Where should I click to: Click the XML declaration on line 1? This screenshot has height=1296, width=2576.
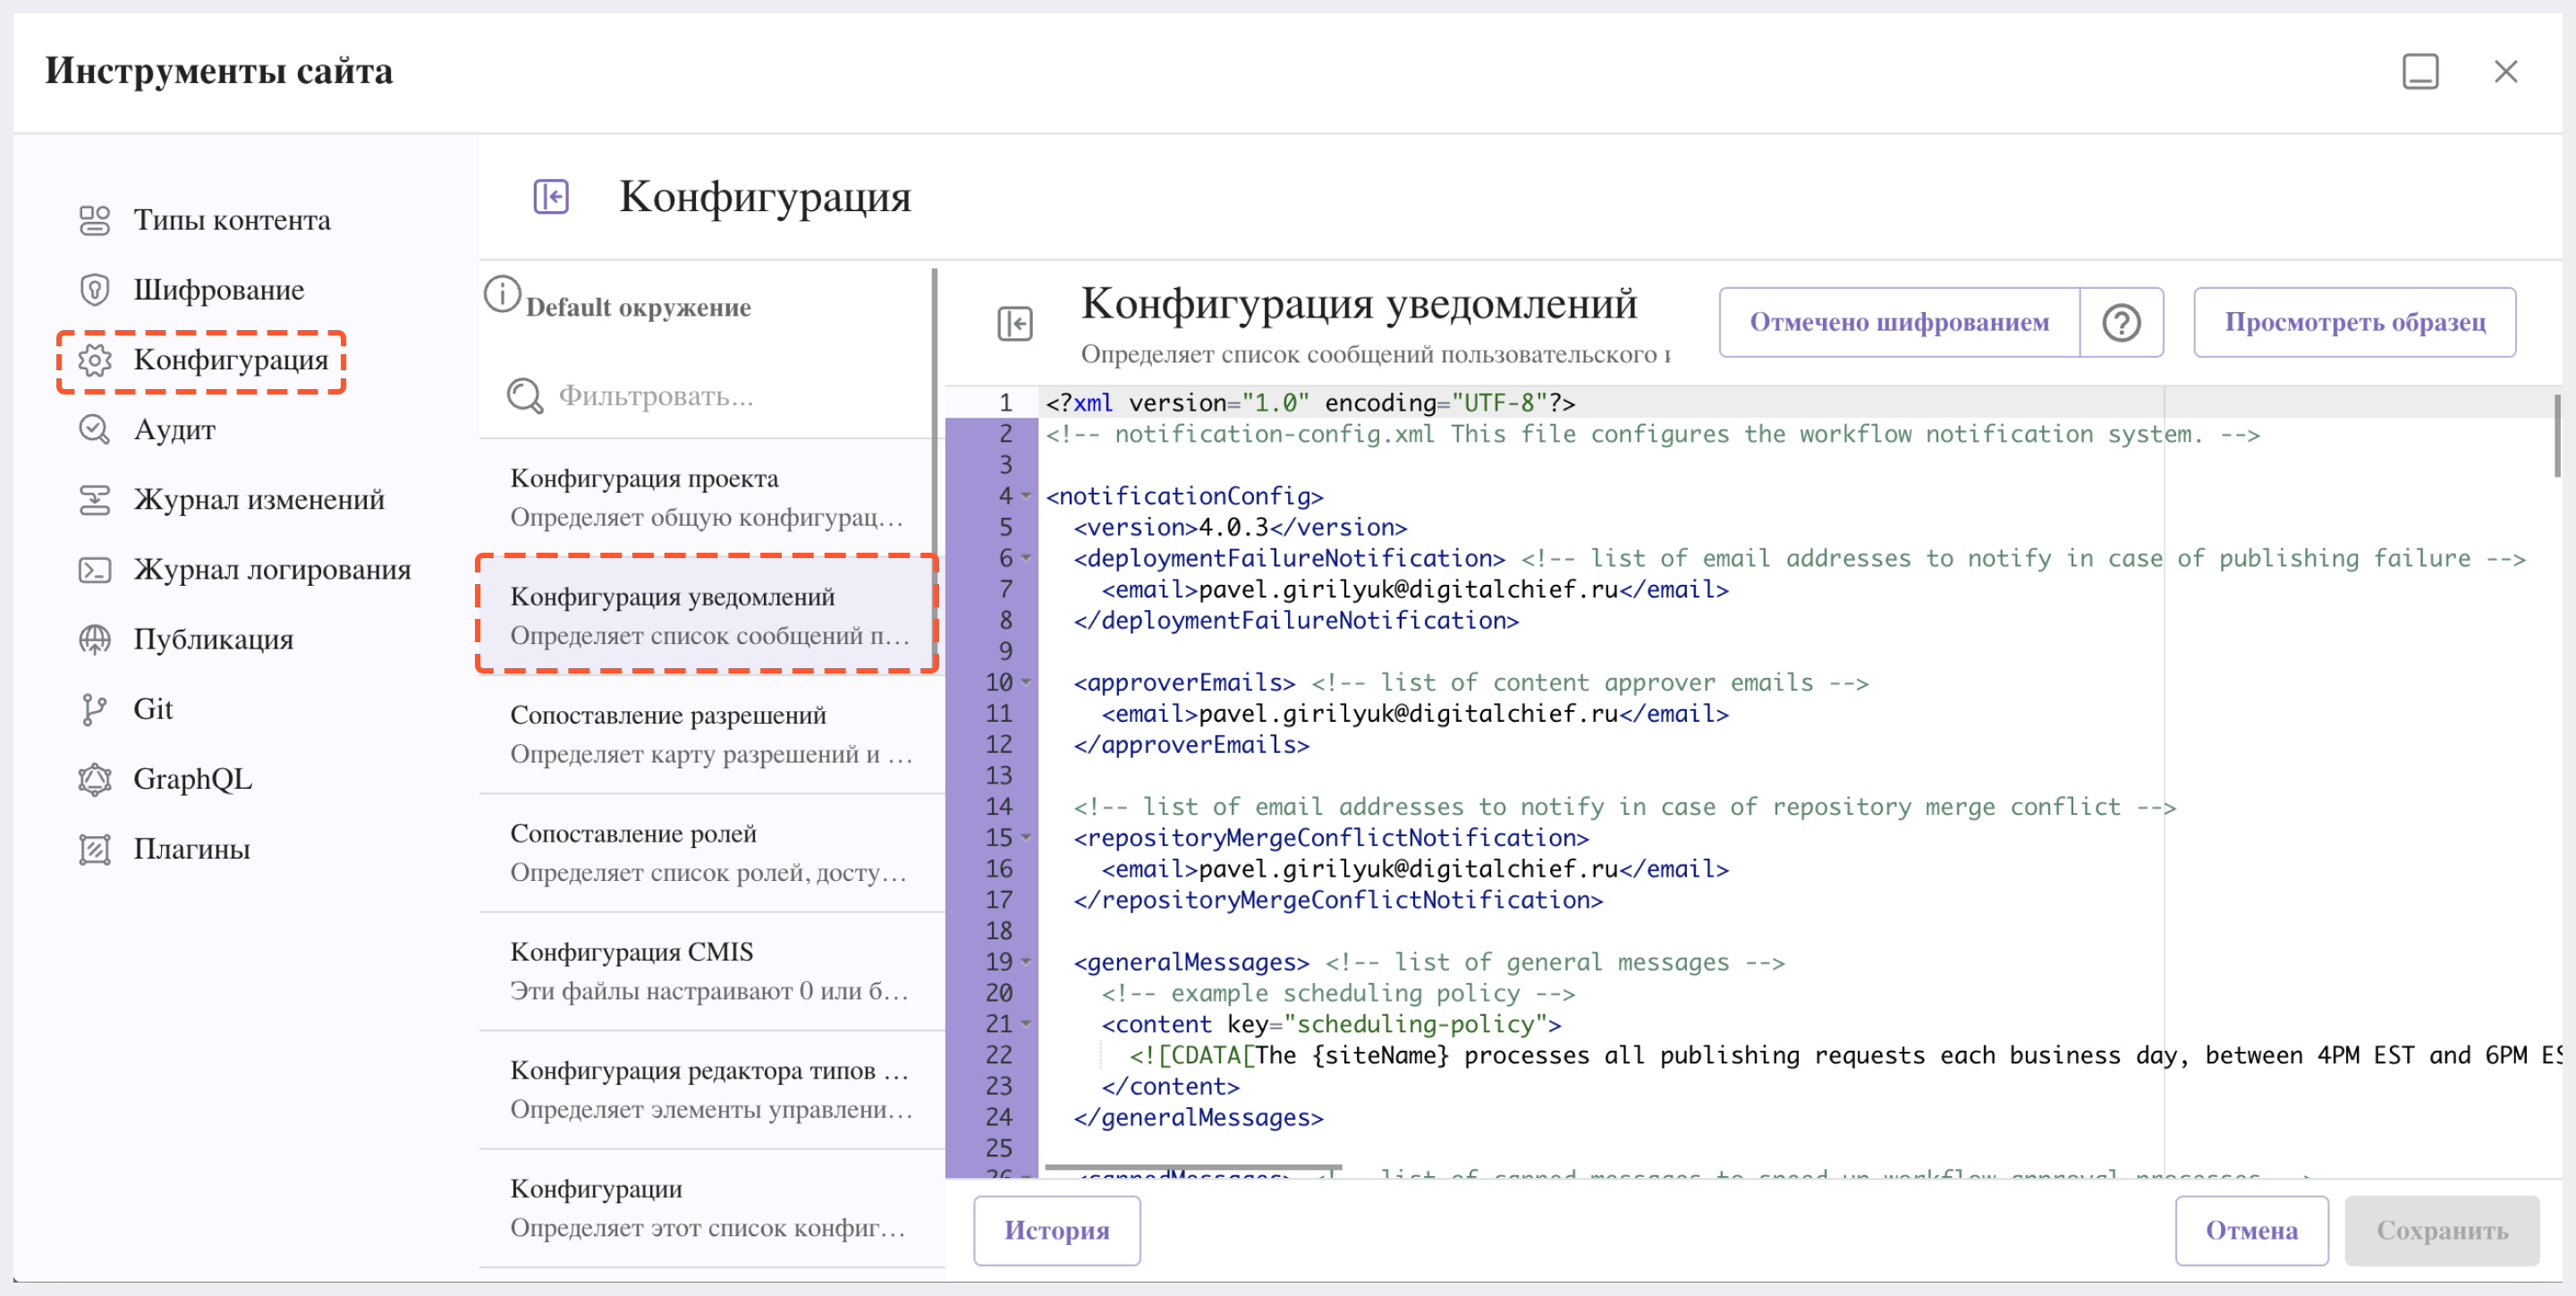coord(1310,403)
